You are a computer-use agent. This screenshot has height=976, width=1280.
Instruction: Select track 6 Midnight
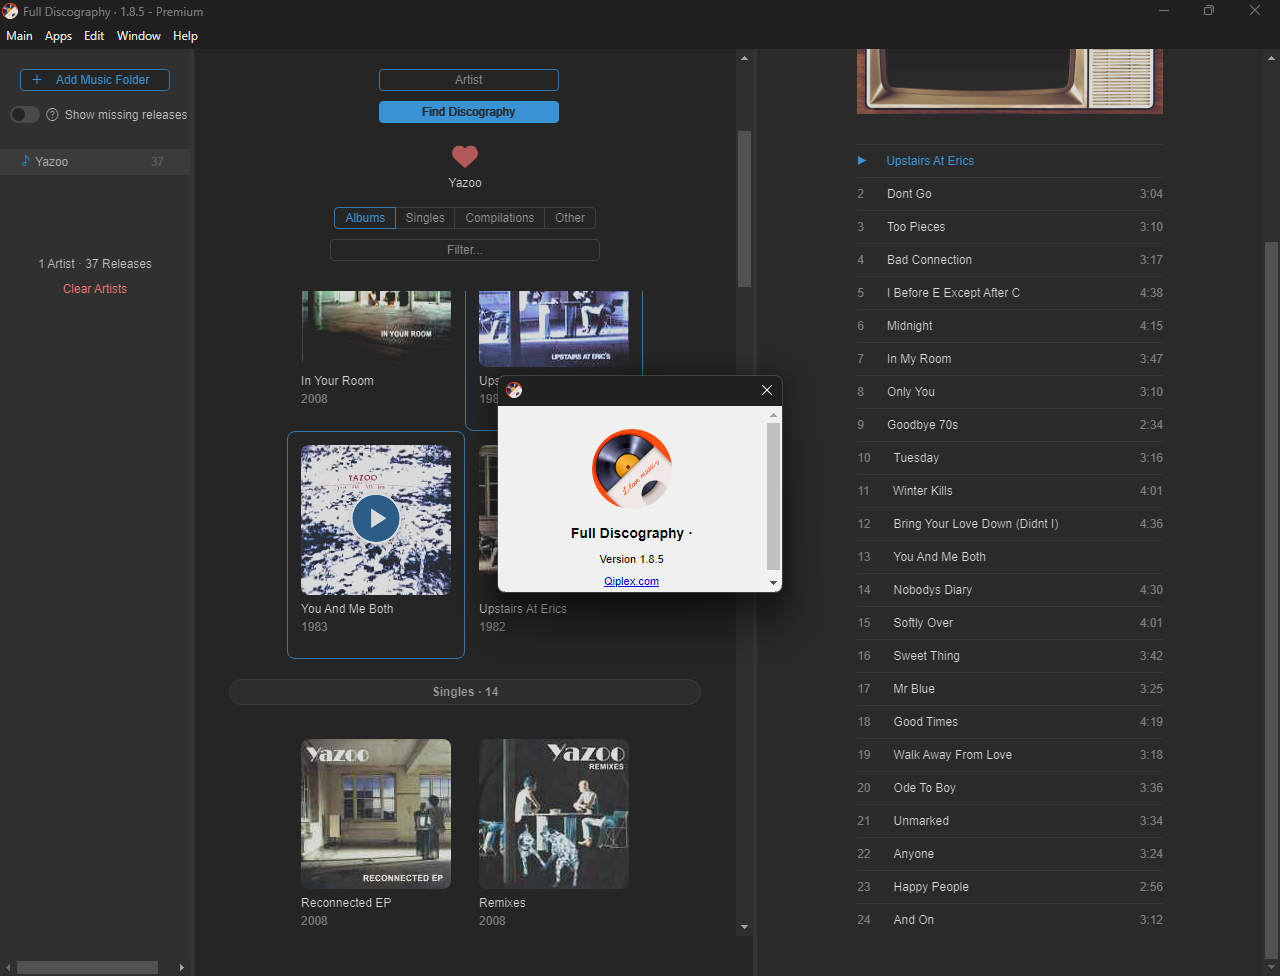pyautogui.click(x=1010, y=326)
